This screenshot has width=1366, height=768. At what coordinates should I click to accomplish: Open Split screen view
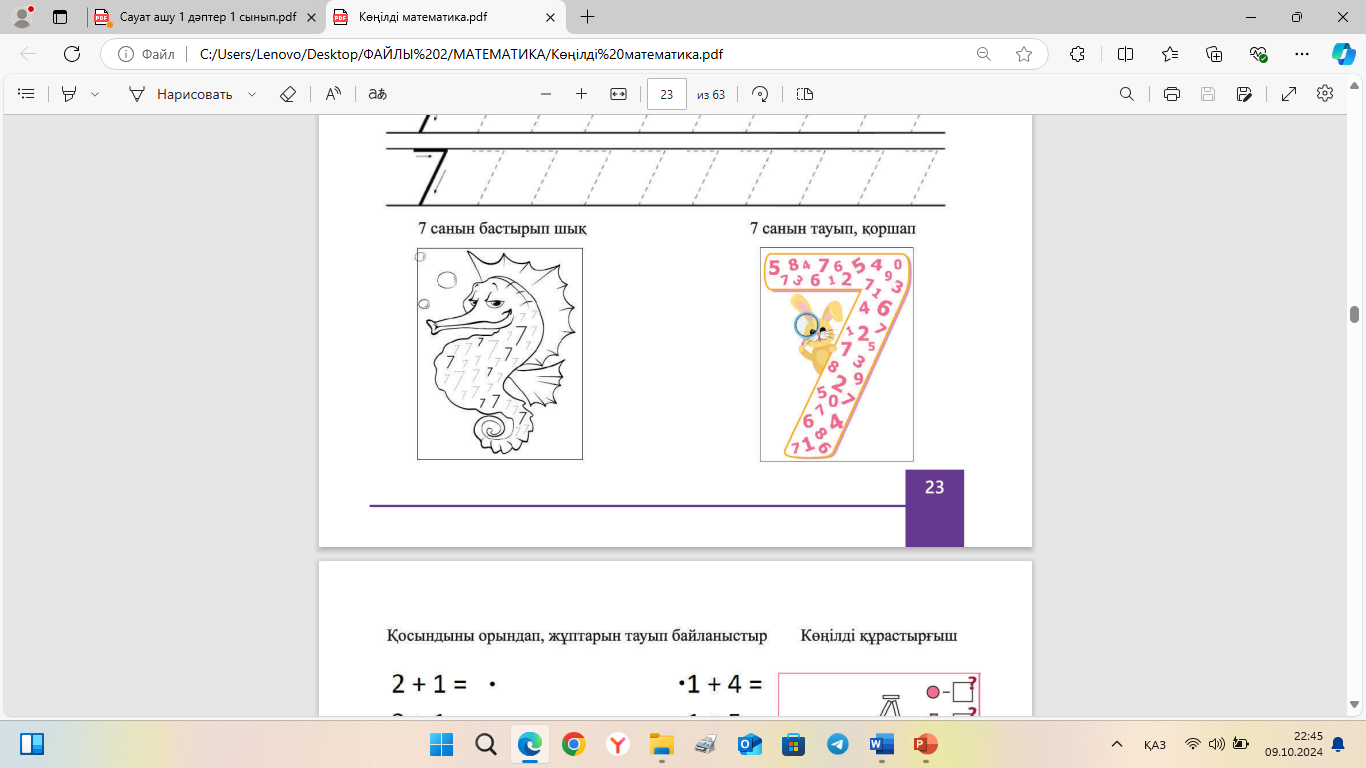(1125, 54)
